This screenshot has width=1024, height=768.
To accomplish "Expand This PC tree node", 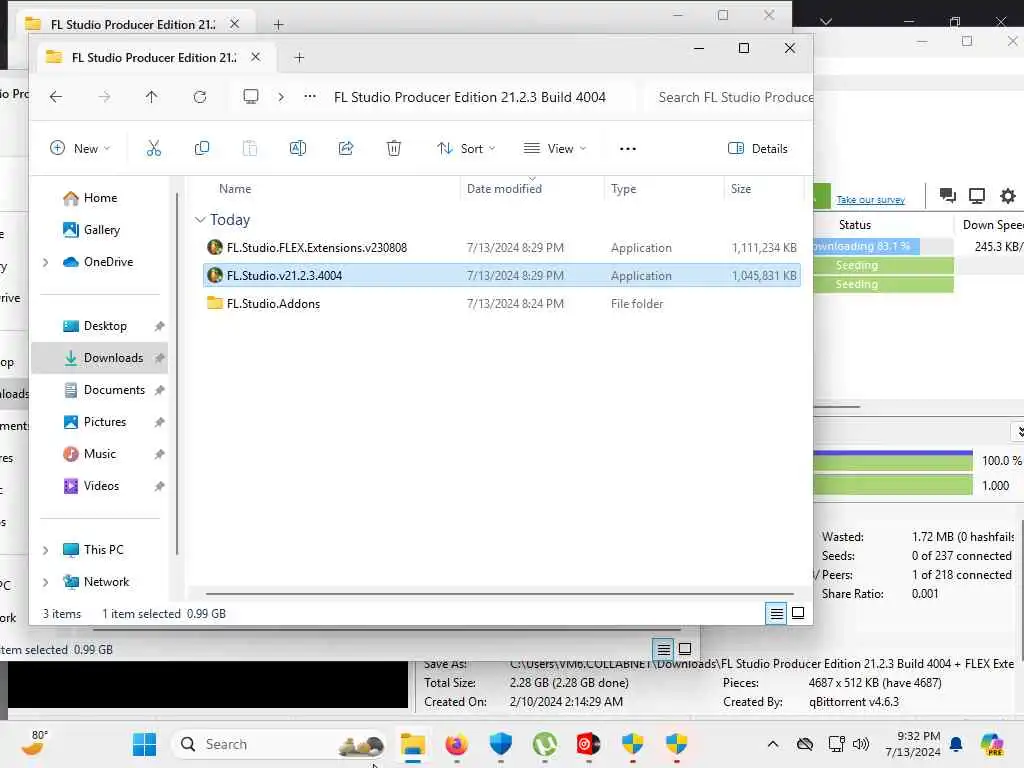I will click(x=45, y=551).
